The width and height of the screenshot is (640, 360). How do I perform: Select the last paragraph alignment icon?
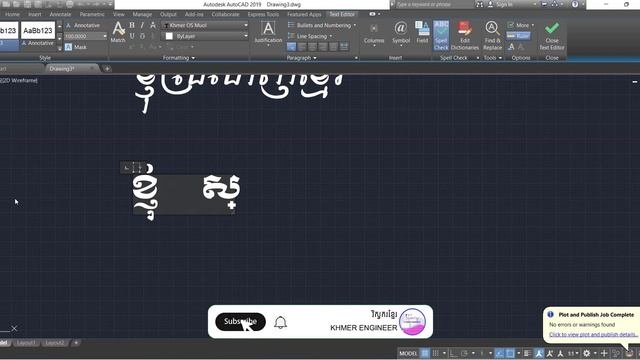[x=344, y=47]
